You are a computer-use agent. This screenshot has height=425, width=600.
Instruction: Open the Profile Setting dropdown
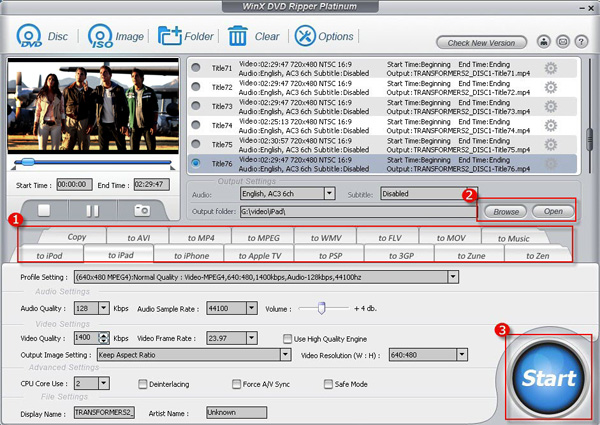[x=453, y=277]
